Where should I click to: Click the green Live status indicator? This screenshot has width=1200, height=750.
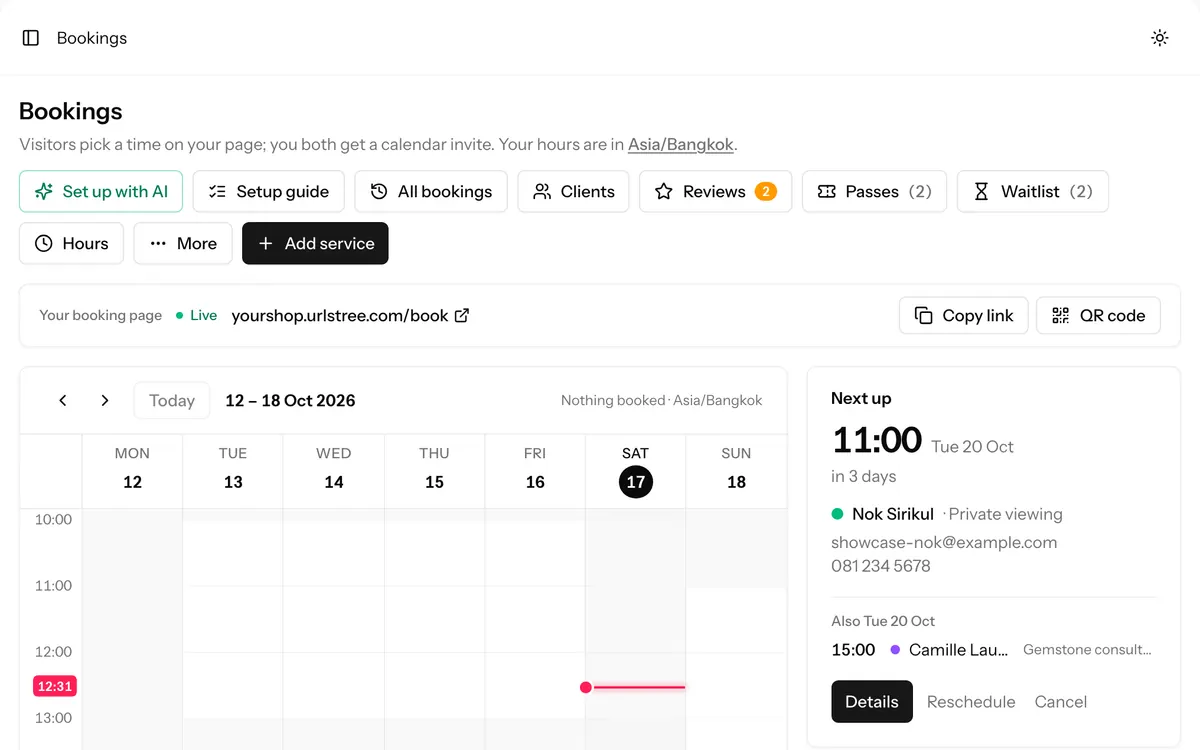pos(197,315)
